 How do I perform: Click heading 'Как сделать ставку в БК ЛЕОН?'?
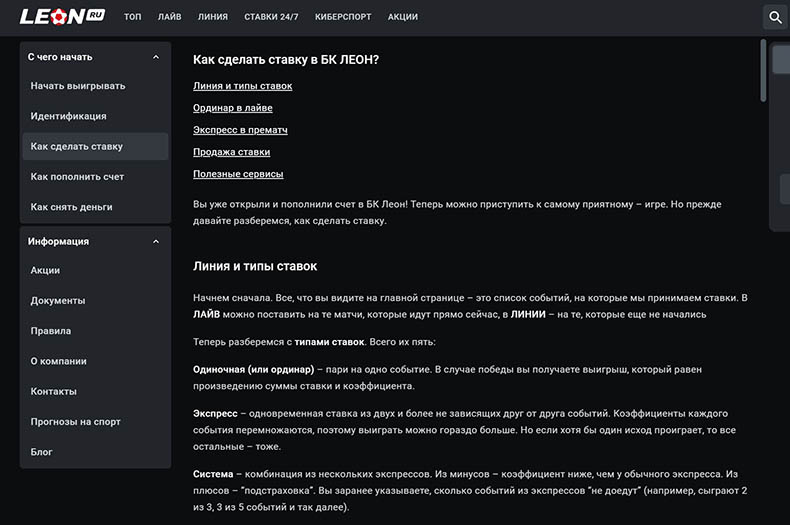(286, 60)
